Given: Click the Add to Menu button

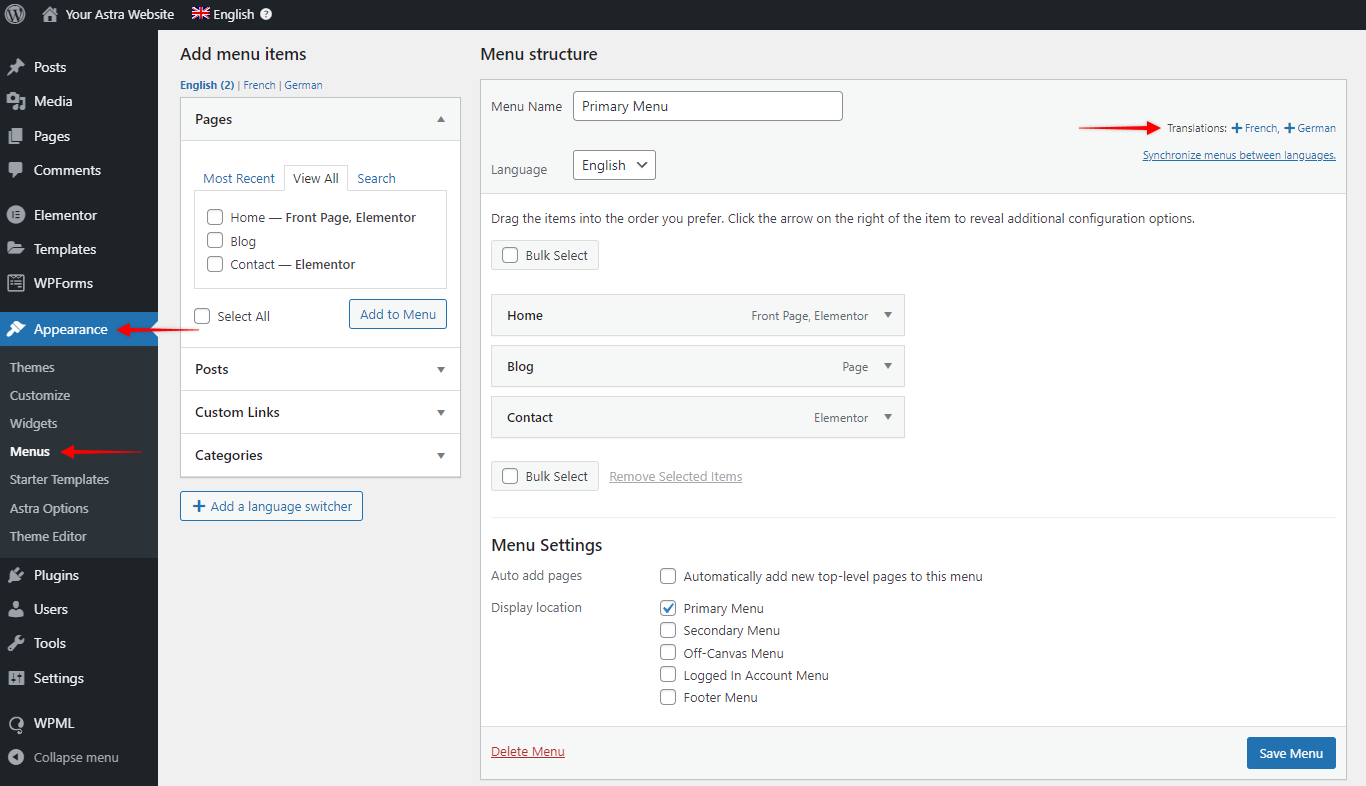Looking at the screenshot, I should tap(398, 314).
